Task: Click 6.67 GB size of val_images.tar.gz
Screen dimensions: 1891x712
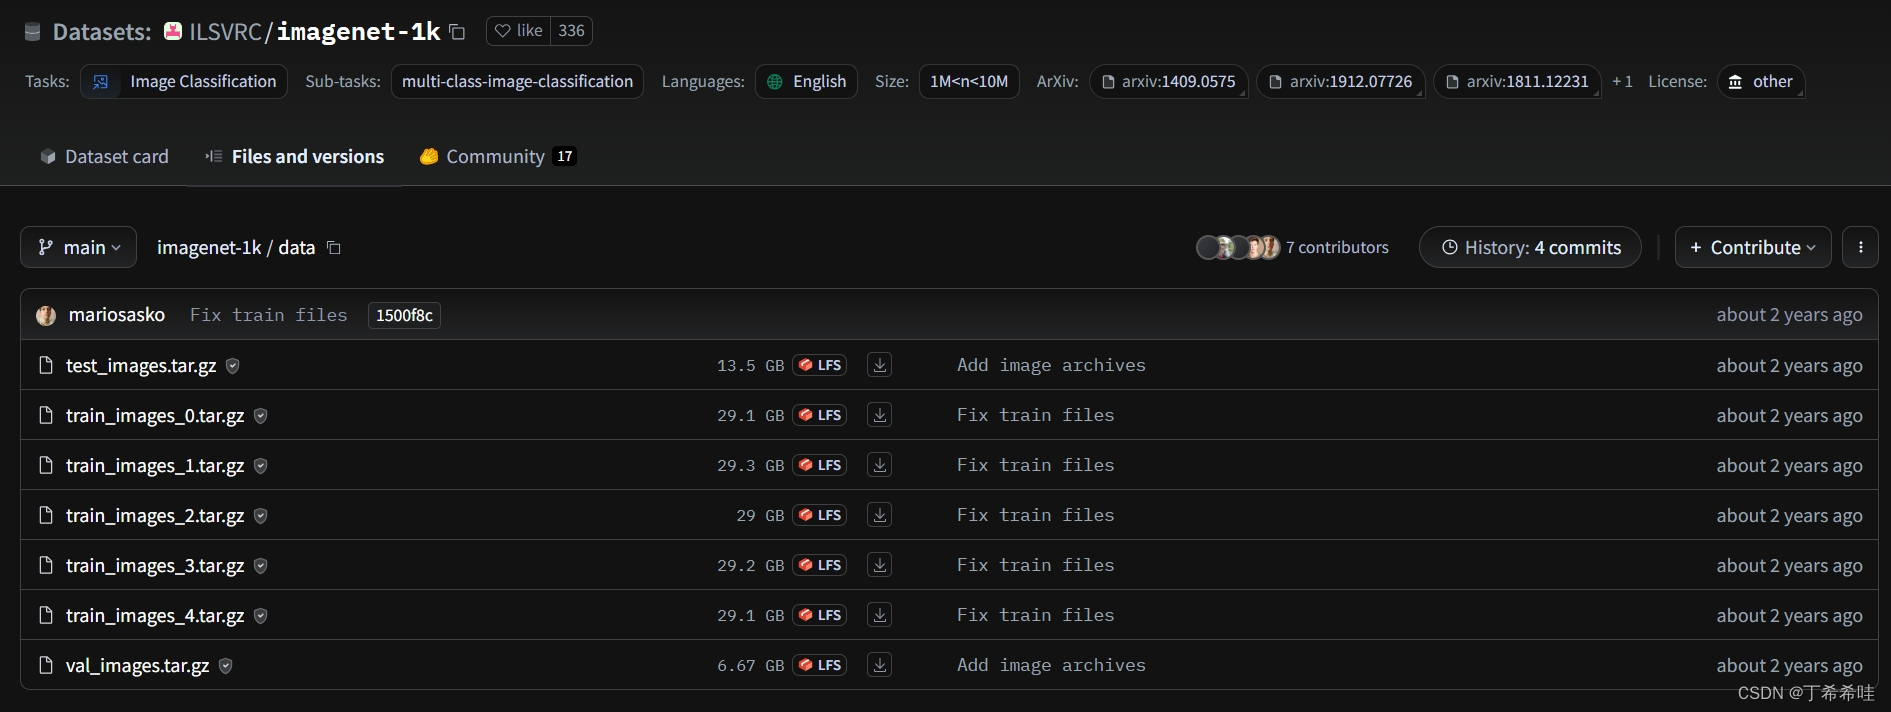Action: 750,666
